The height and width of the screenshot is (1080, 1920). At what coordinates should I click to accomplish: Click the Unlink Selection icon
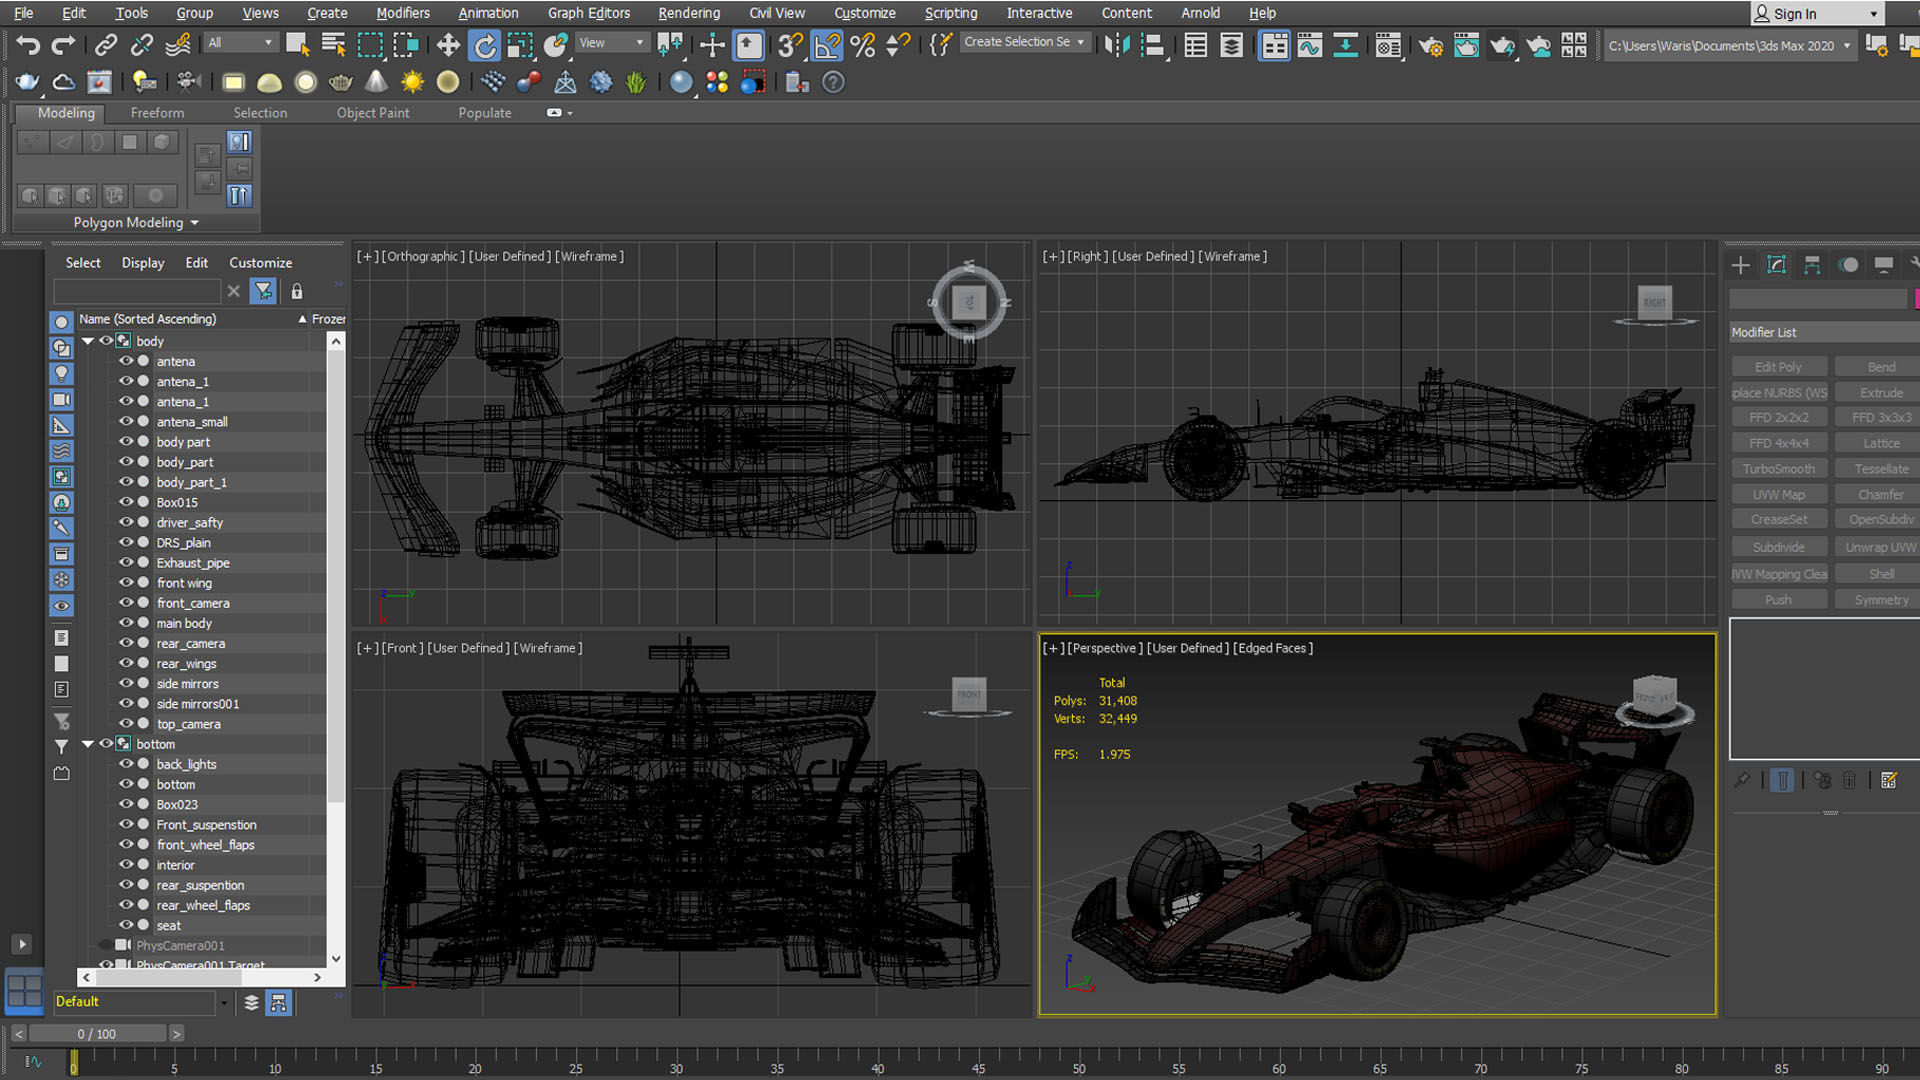142,45
